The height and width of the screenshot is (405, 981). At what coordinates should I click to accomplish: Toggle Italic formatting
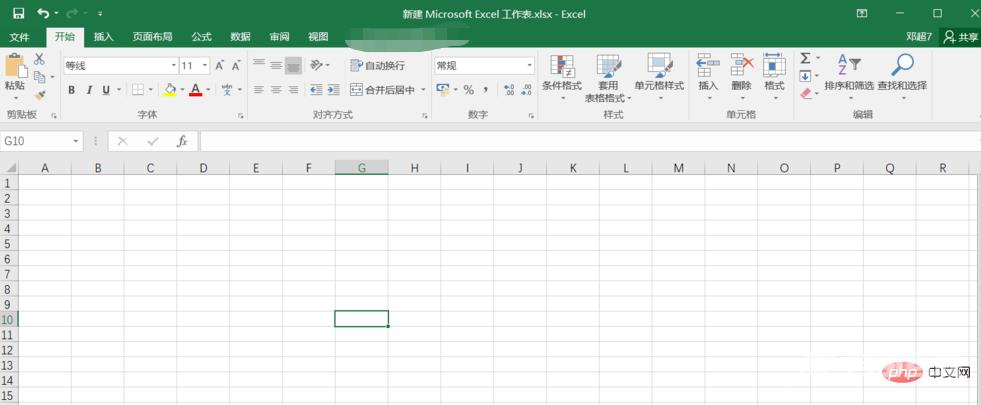pos(89,90)
